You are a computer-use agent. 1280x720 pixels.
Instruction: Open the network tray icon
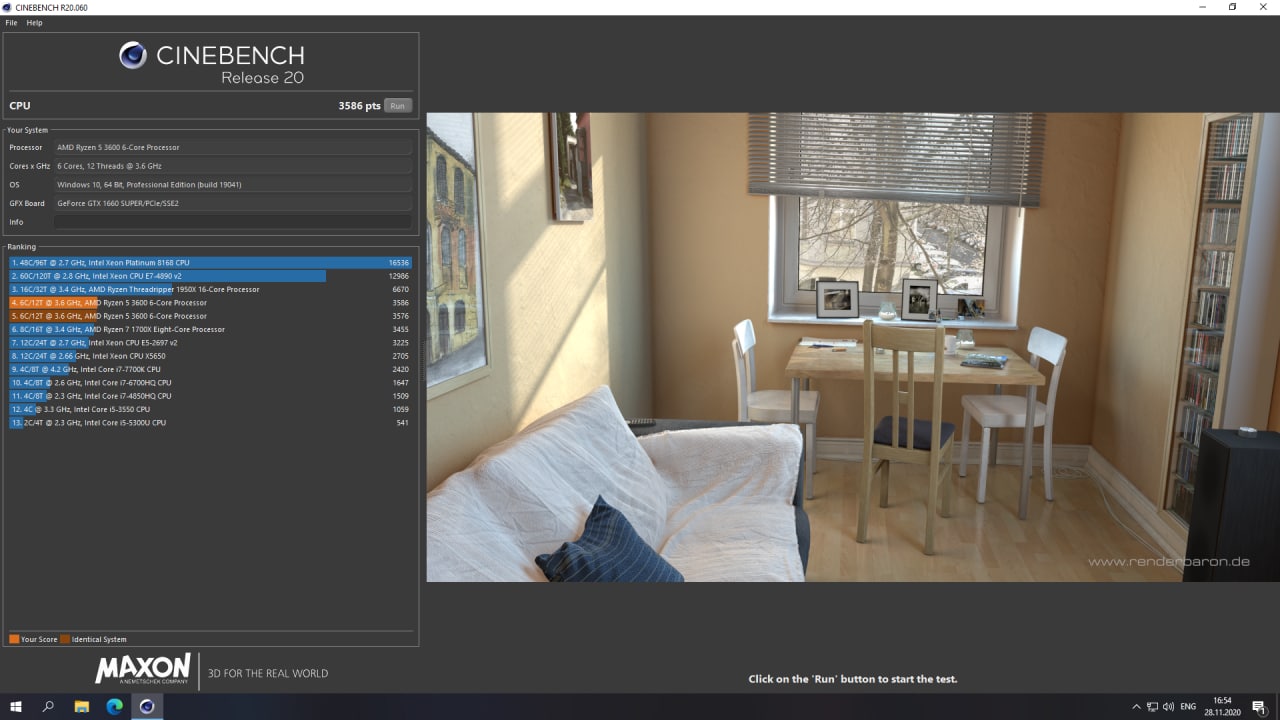click(1153, 707)
